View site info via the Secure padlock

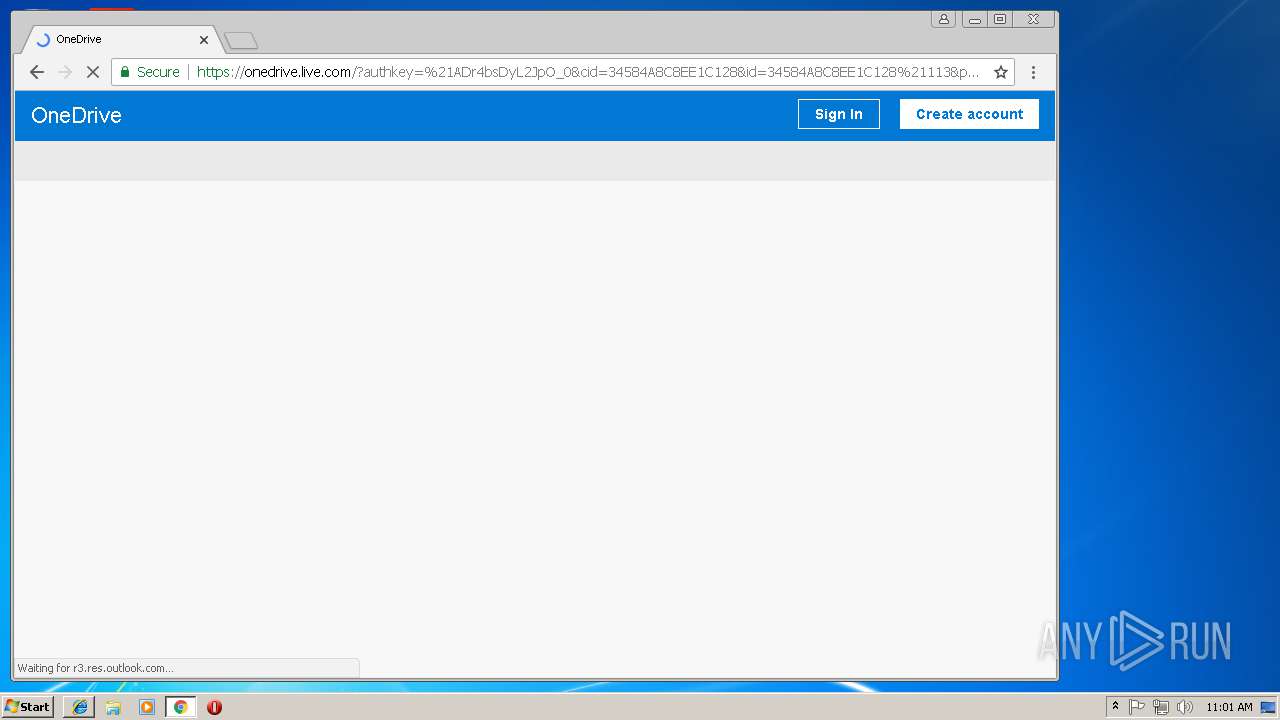151,72
